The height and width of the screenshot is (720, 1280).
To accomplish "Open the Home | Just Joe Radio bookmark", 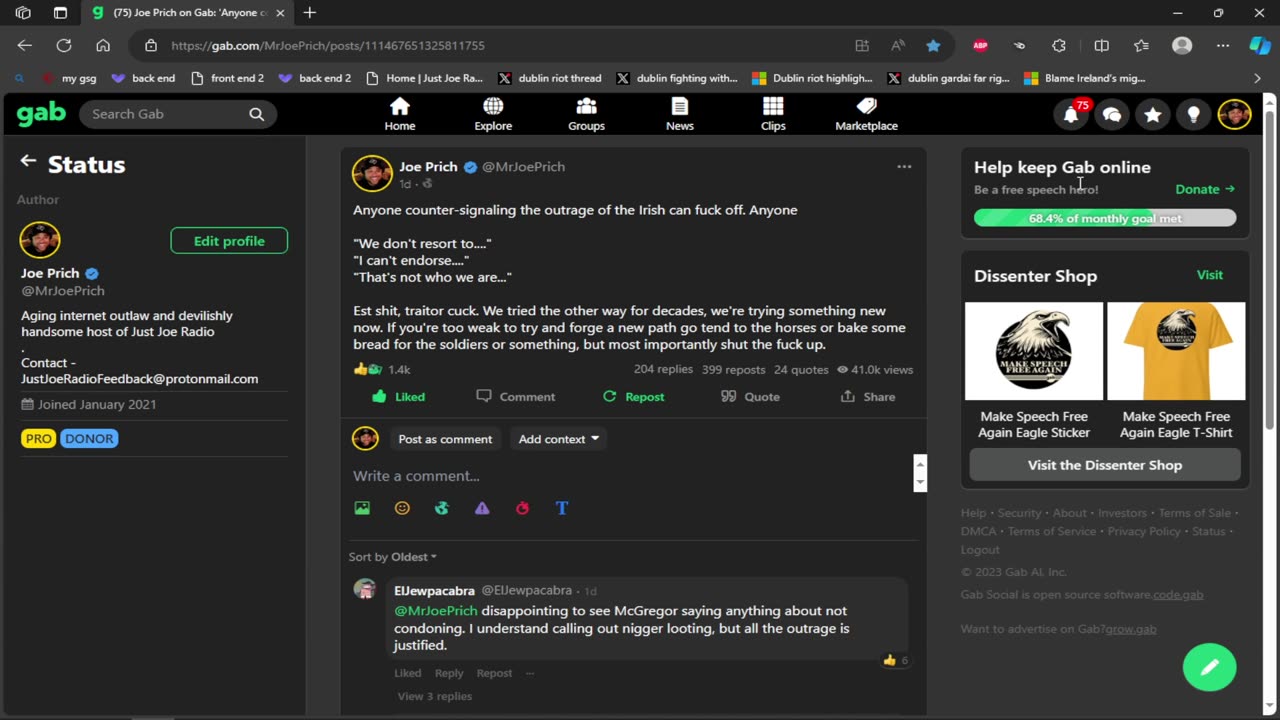I will (425, 78).
